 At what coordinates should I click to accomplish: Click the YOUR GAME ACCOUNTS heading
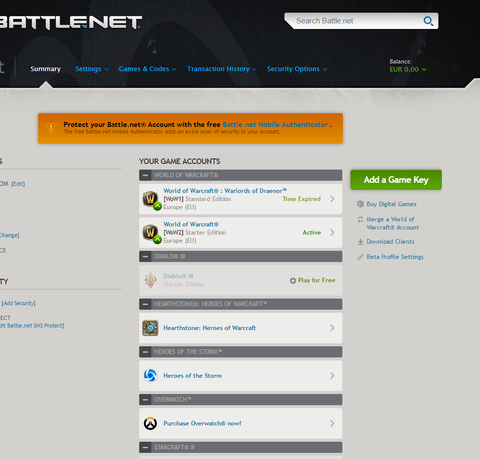tap(180, 161)
